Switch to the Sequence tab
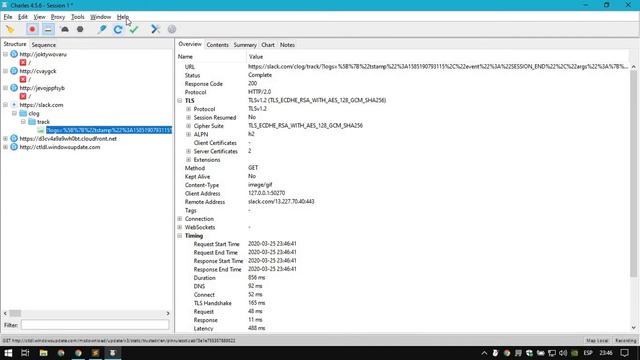 44,44
